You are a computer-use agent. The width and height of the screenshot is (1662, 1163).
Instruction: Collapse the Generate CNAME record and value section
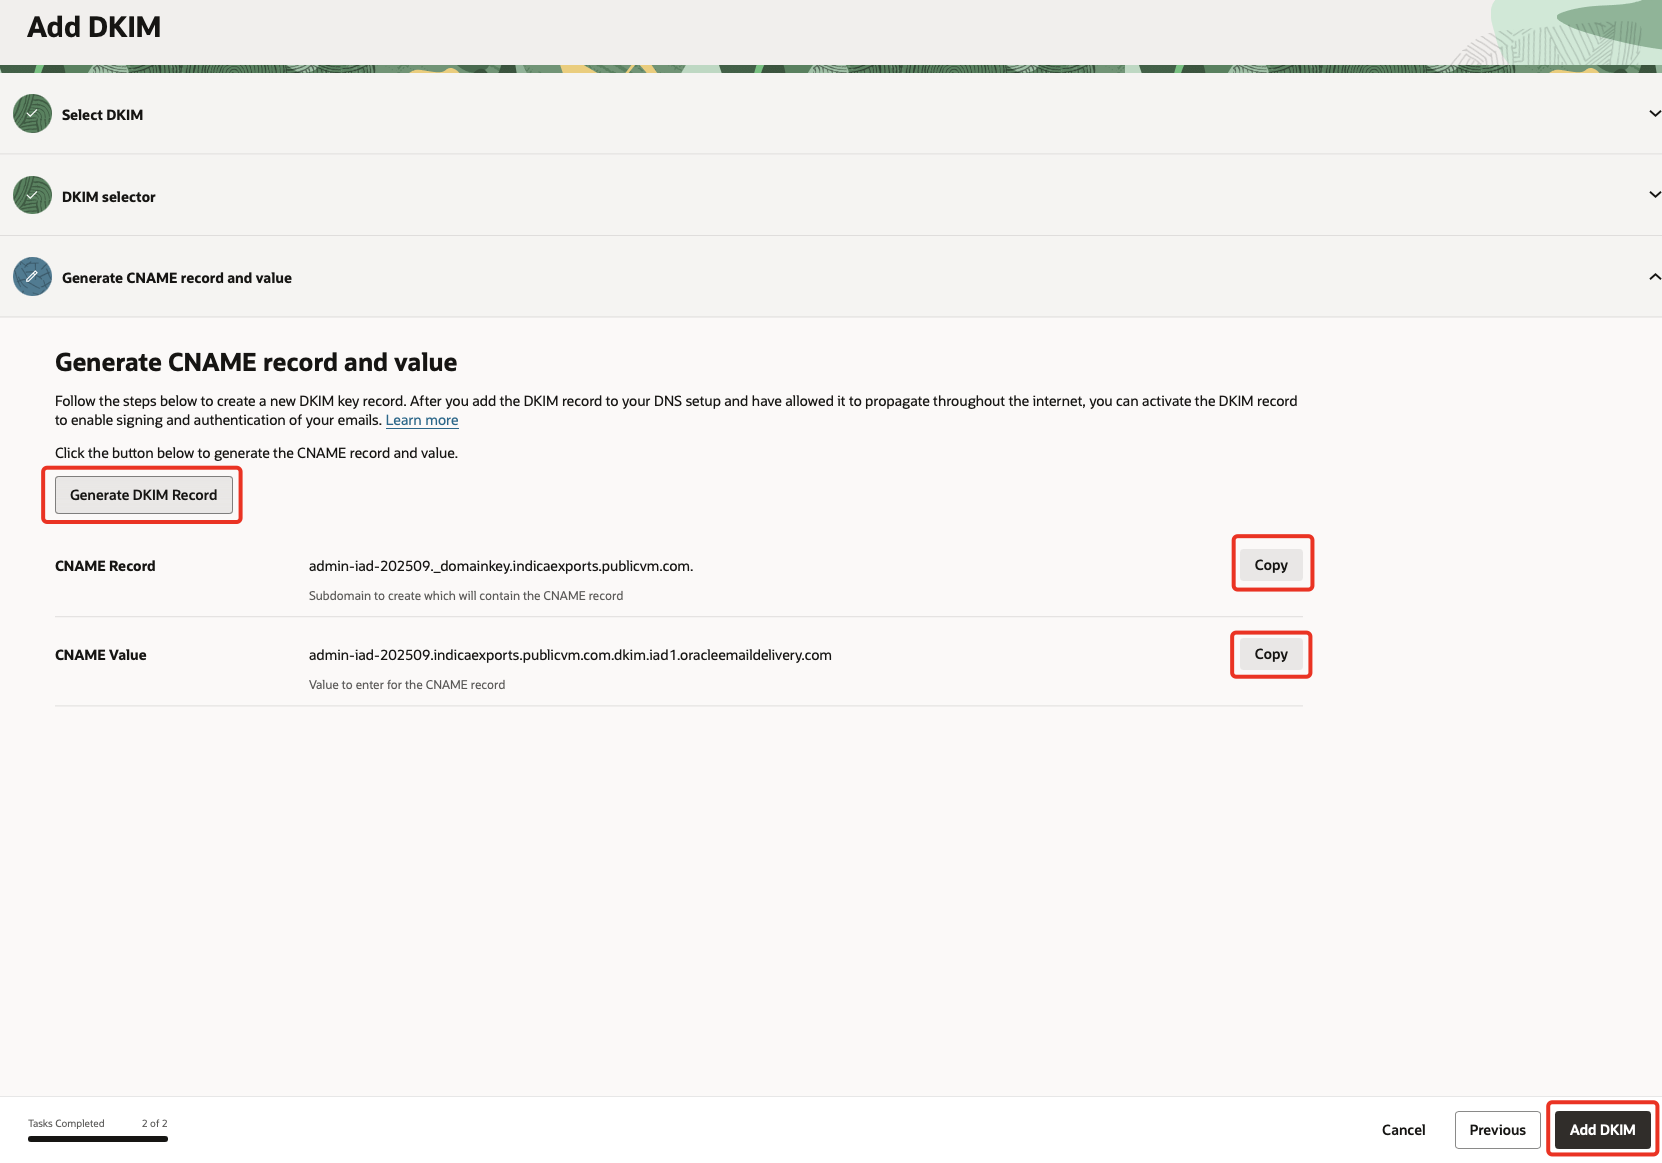point(1653,276)
